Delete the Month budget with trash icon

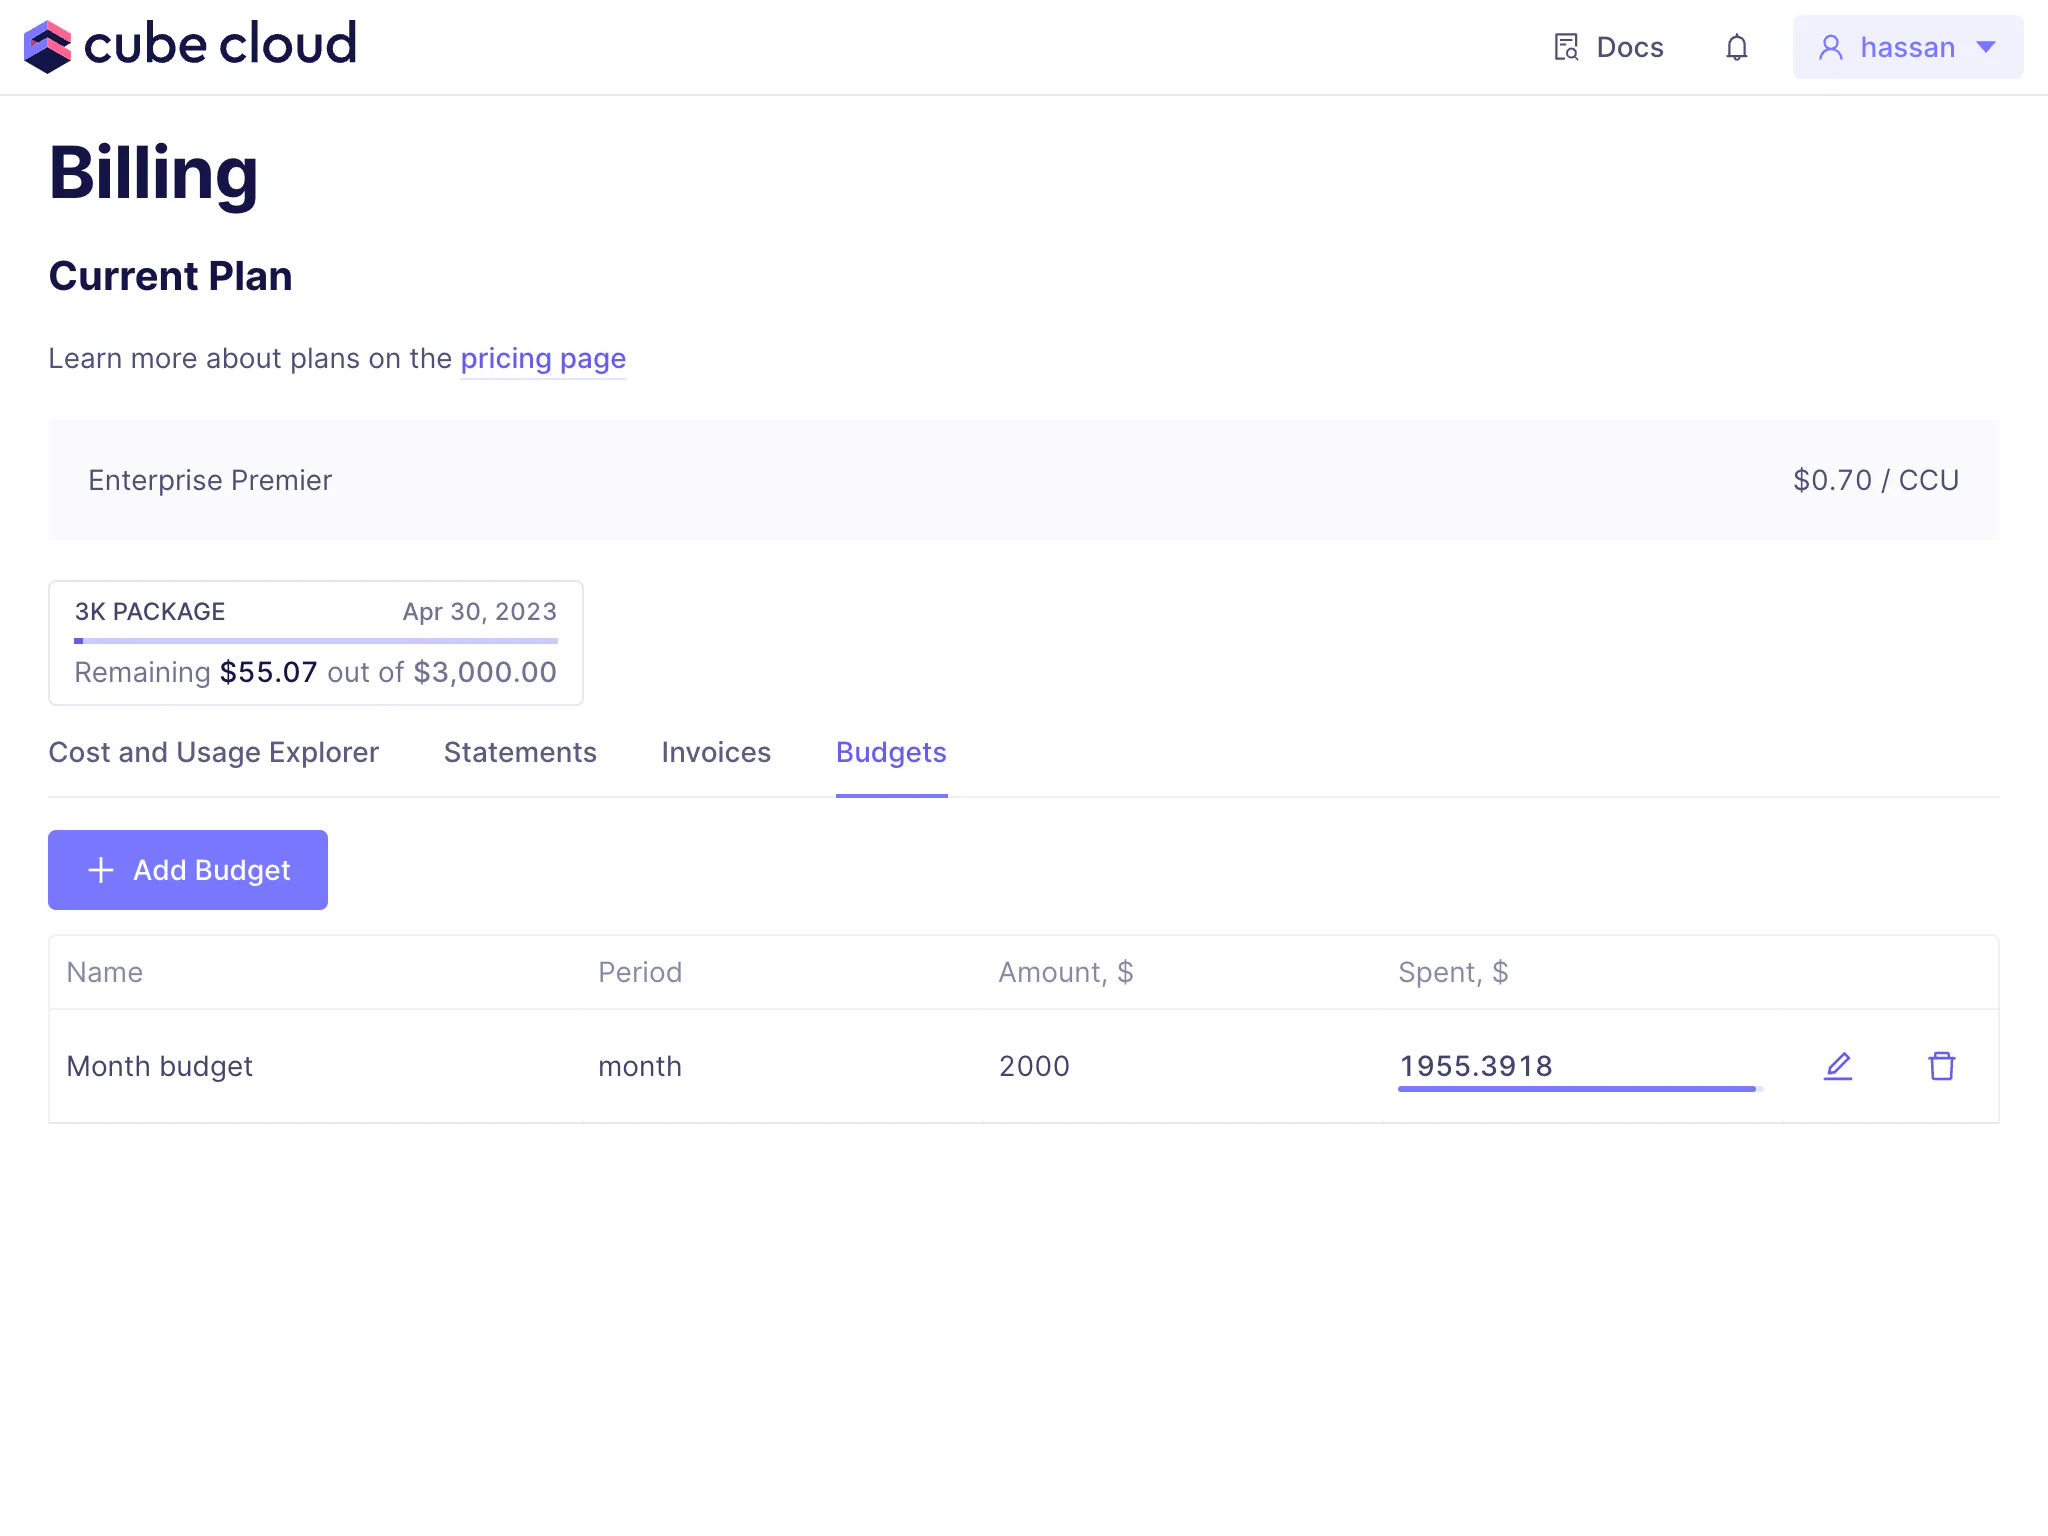pos(1942,1066)
